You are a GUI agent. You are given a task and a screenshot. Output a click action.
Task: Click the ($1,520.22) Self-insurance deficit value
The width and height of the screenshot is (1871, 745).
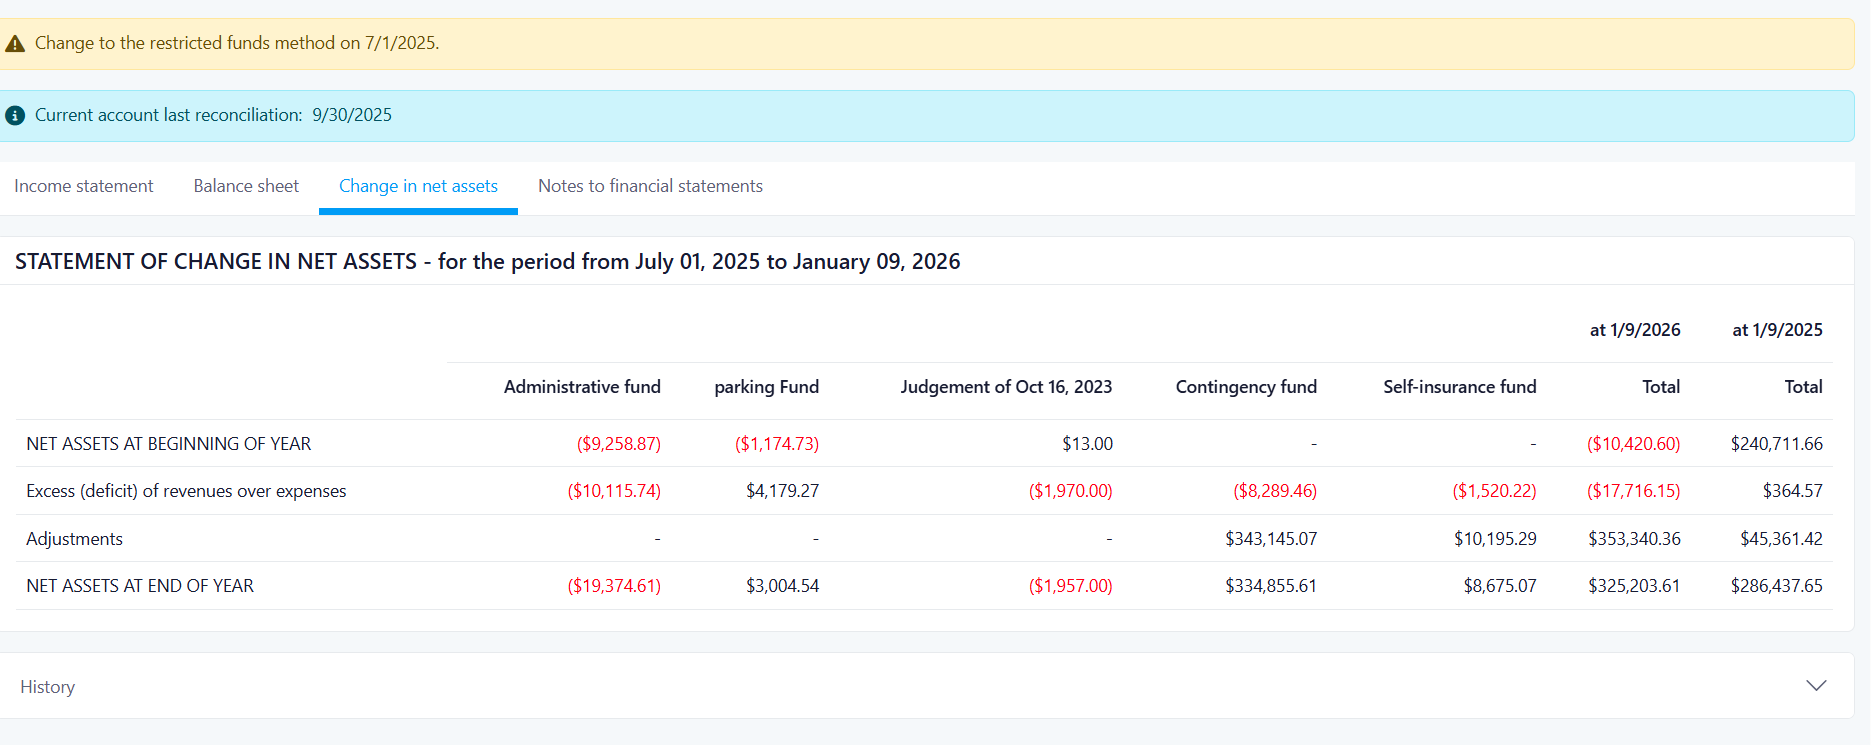click(x=1494, y=491)
